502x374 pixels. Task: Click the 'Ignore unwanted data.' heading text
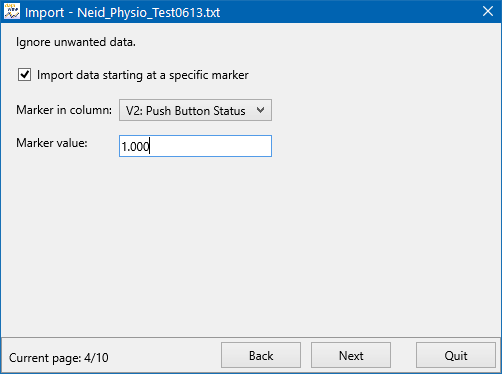point(76,42)
